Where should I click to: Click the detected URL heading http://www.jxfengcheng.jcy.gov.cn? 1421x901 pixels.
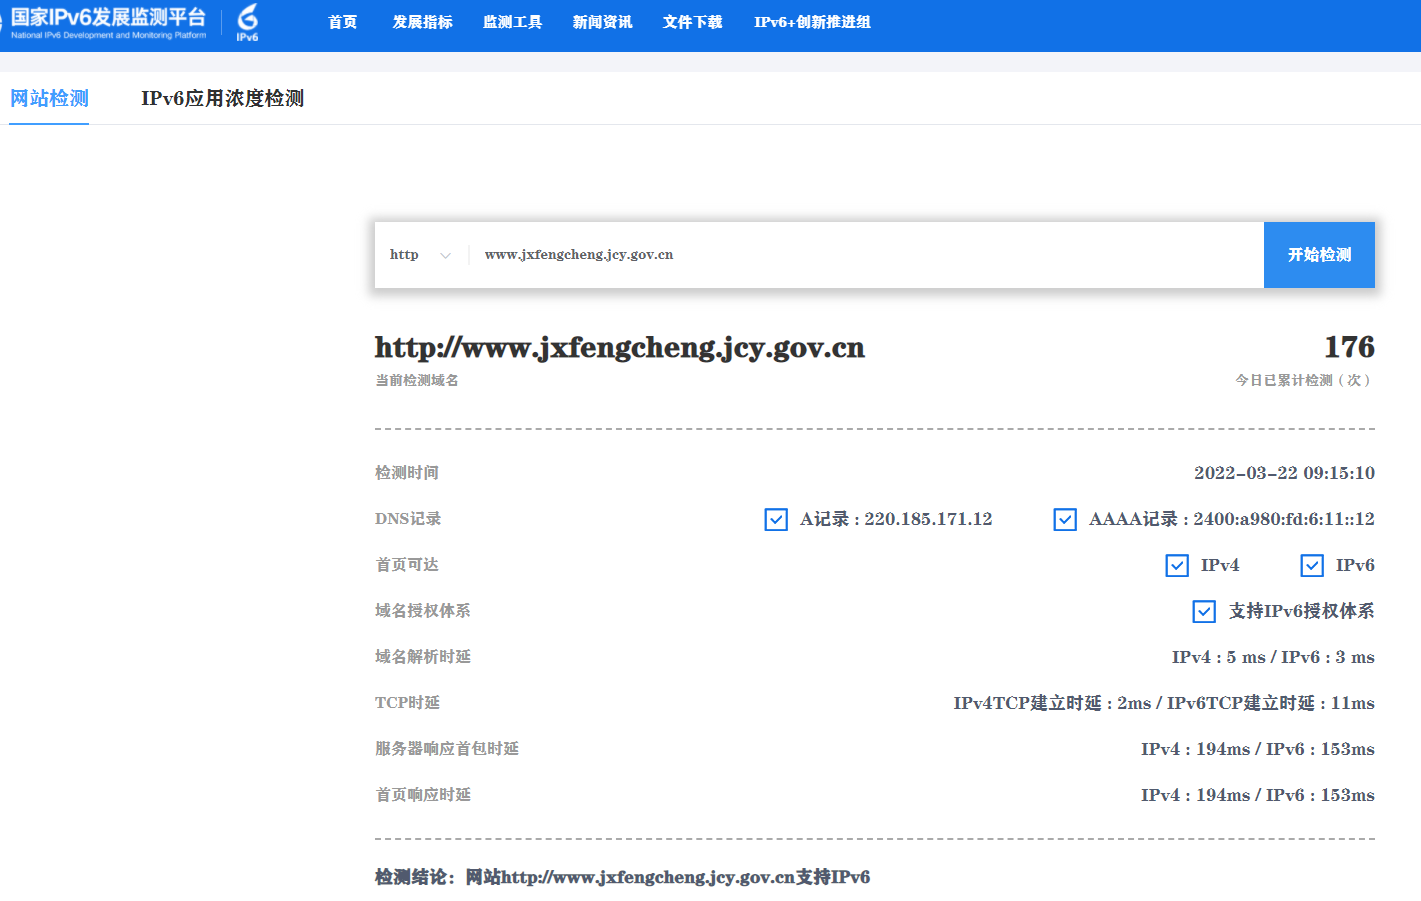[x=620, y=348]
